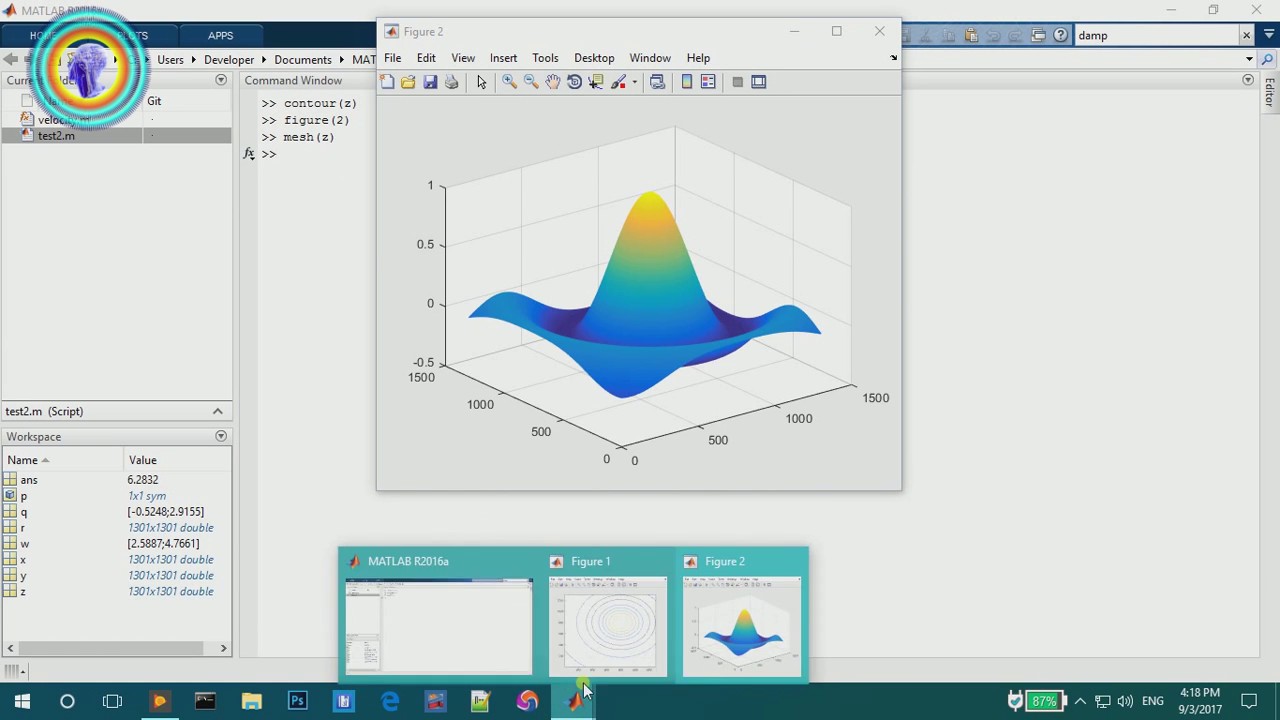The height and width of the screenshot is (720, 1280).
Task: Click the Show Plot Tools and Dock icon
Action: click(759, 82)
